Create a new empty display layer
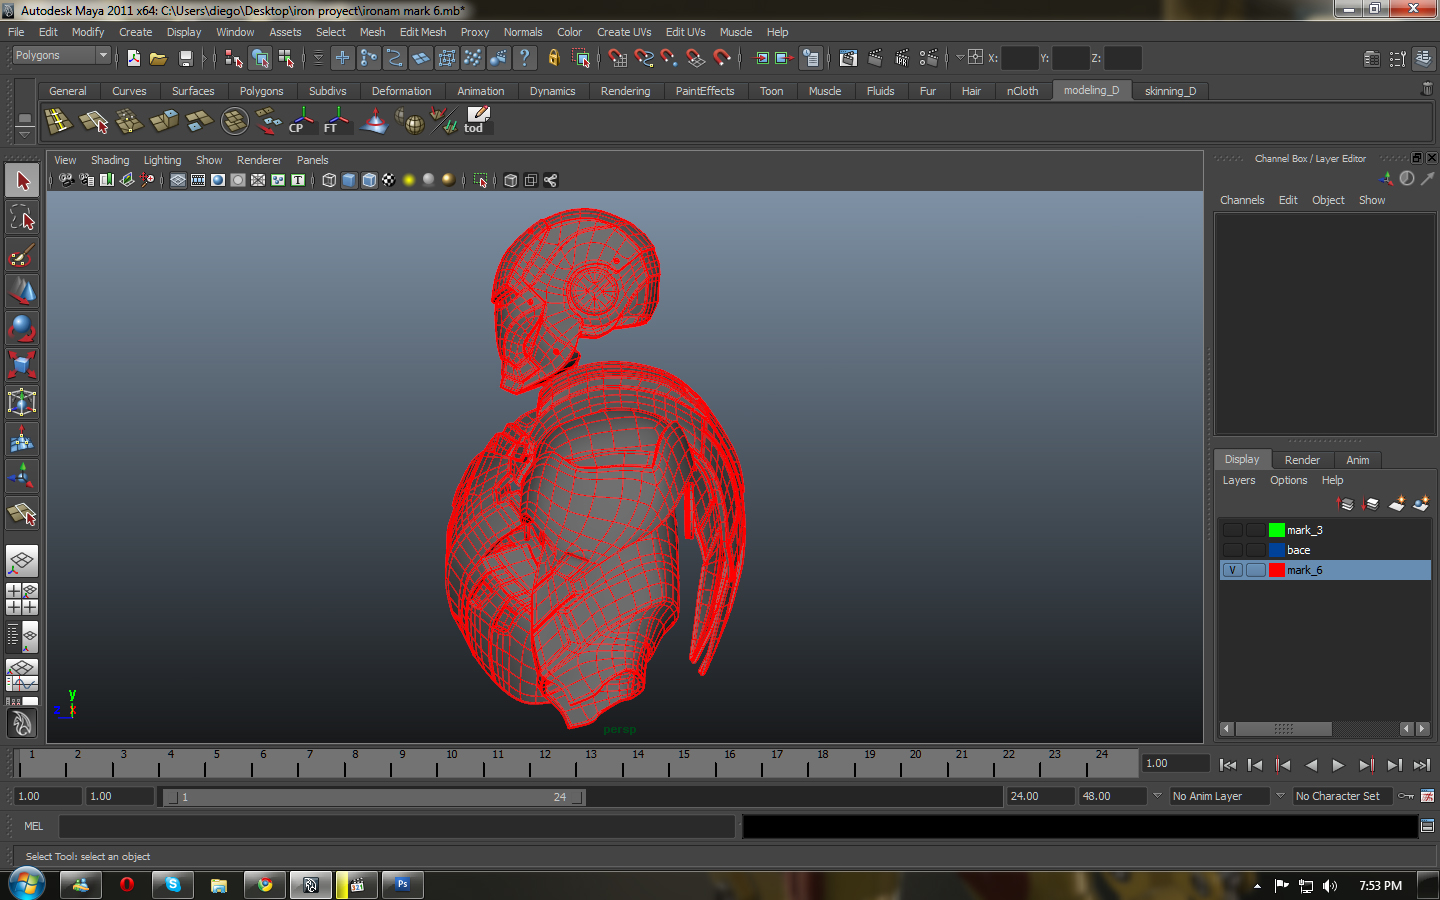 pos(1397,503)
